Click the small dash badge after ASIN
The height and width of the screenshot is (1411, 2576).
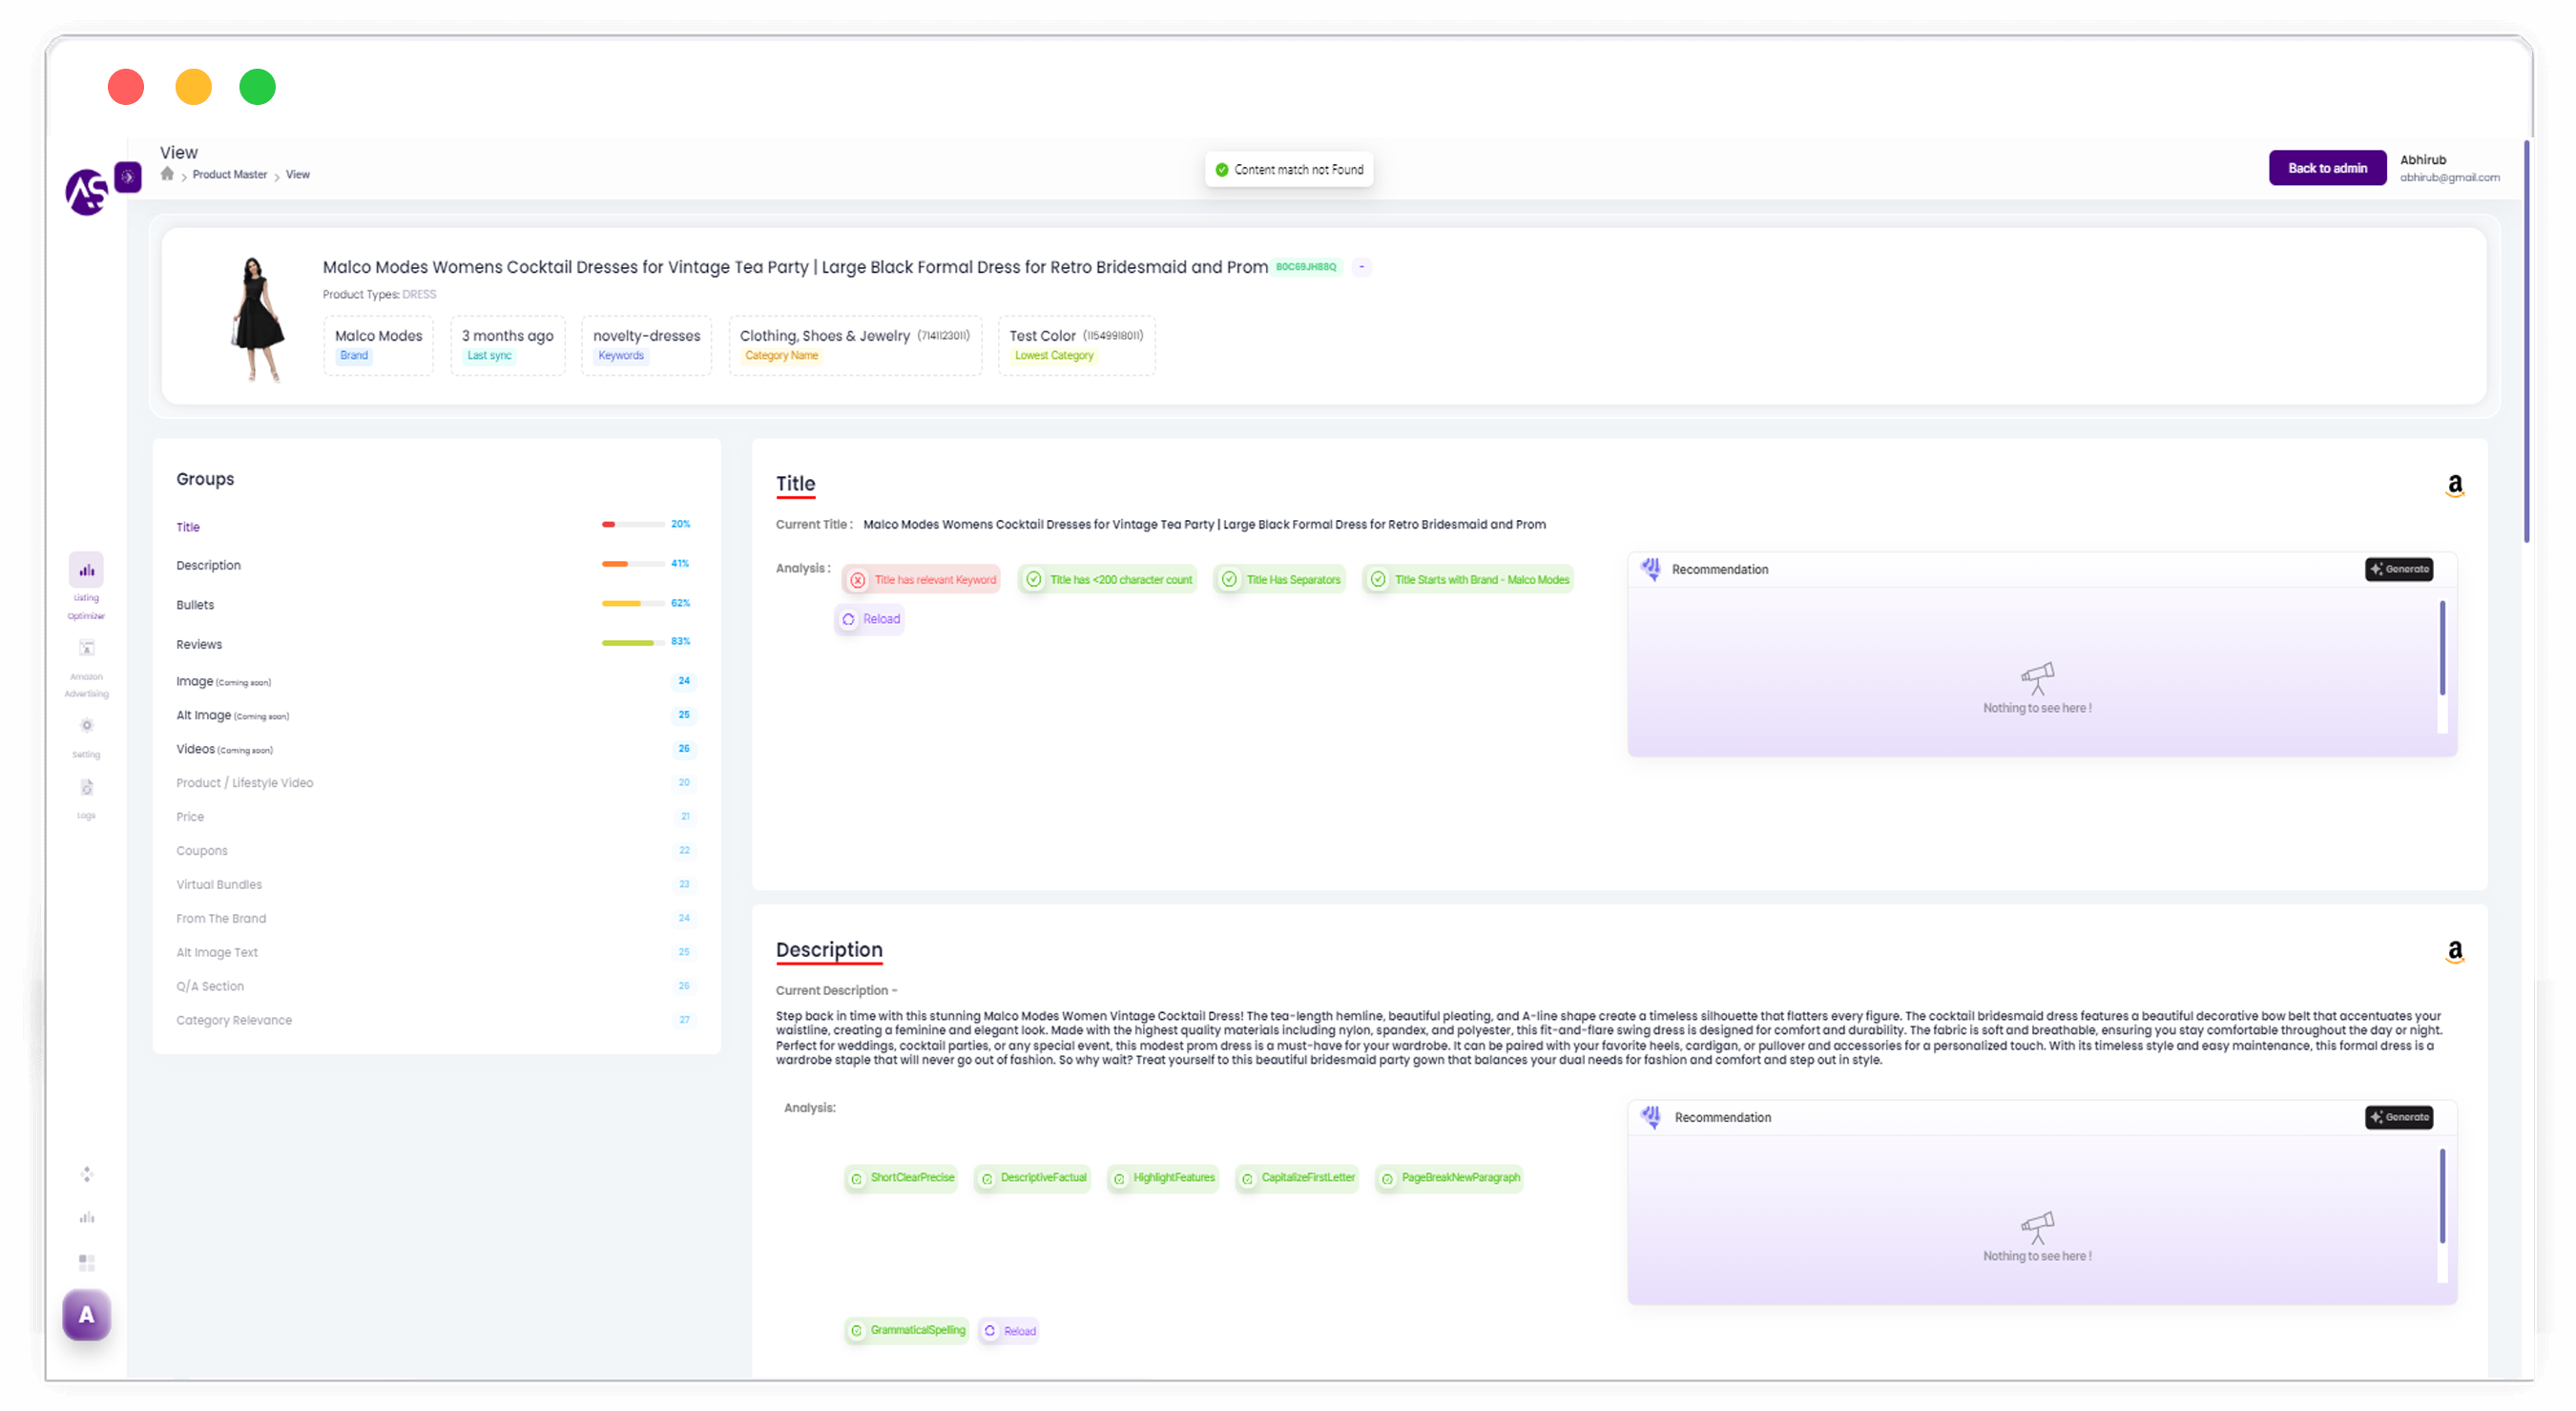(1361, 267)
